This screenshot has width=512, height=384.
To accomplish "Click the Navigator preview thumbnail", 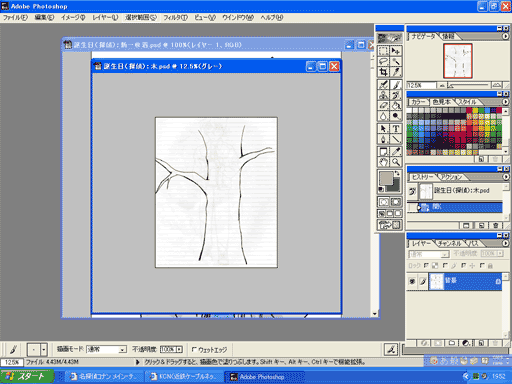I will click(x=458, y=61).
